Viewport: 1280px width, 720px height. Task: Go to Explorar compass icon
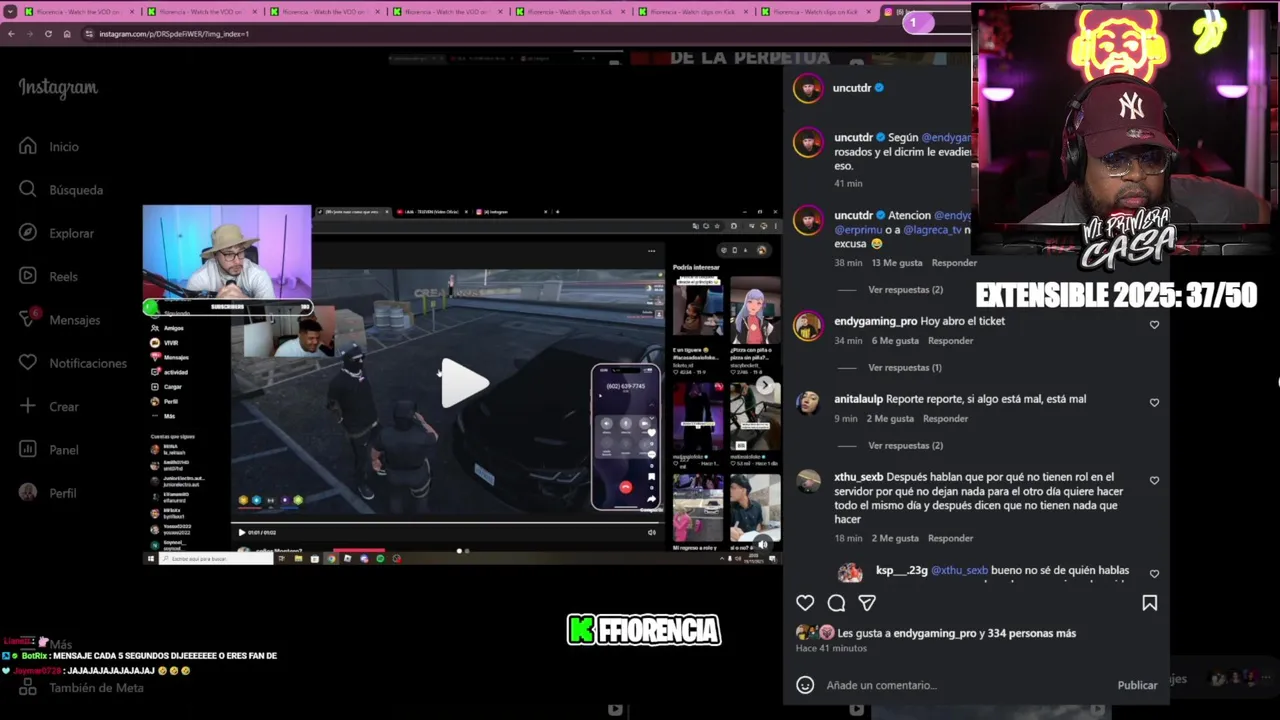pyautogui.click(x=28, y=233)
